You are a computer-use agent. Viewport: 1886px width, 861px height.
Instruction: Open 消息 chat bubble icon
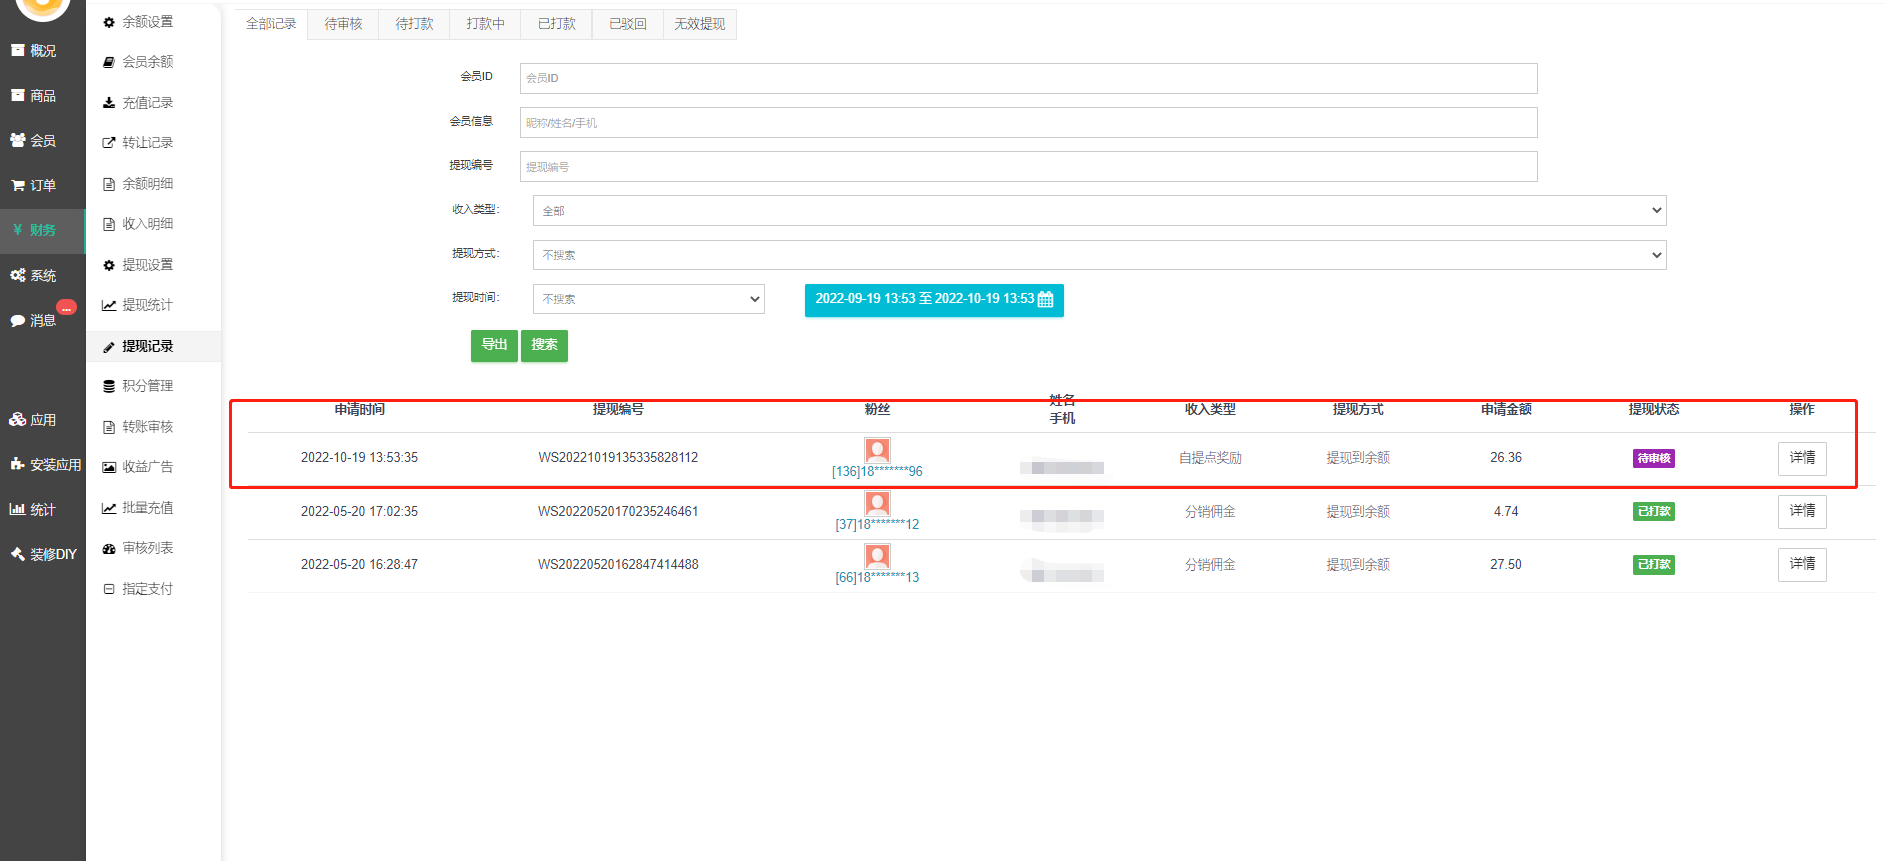point(17,321)
